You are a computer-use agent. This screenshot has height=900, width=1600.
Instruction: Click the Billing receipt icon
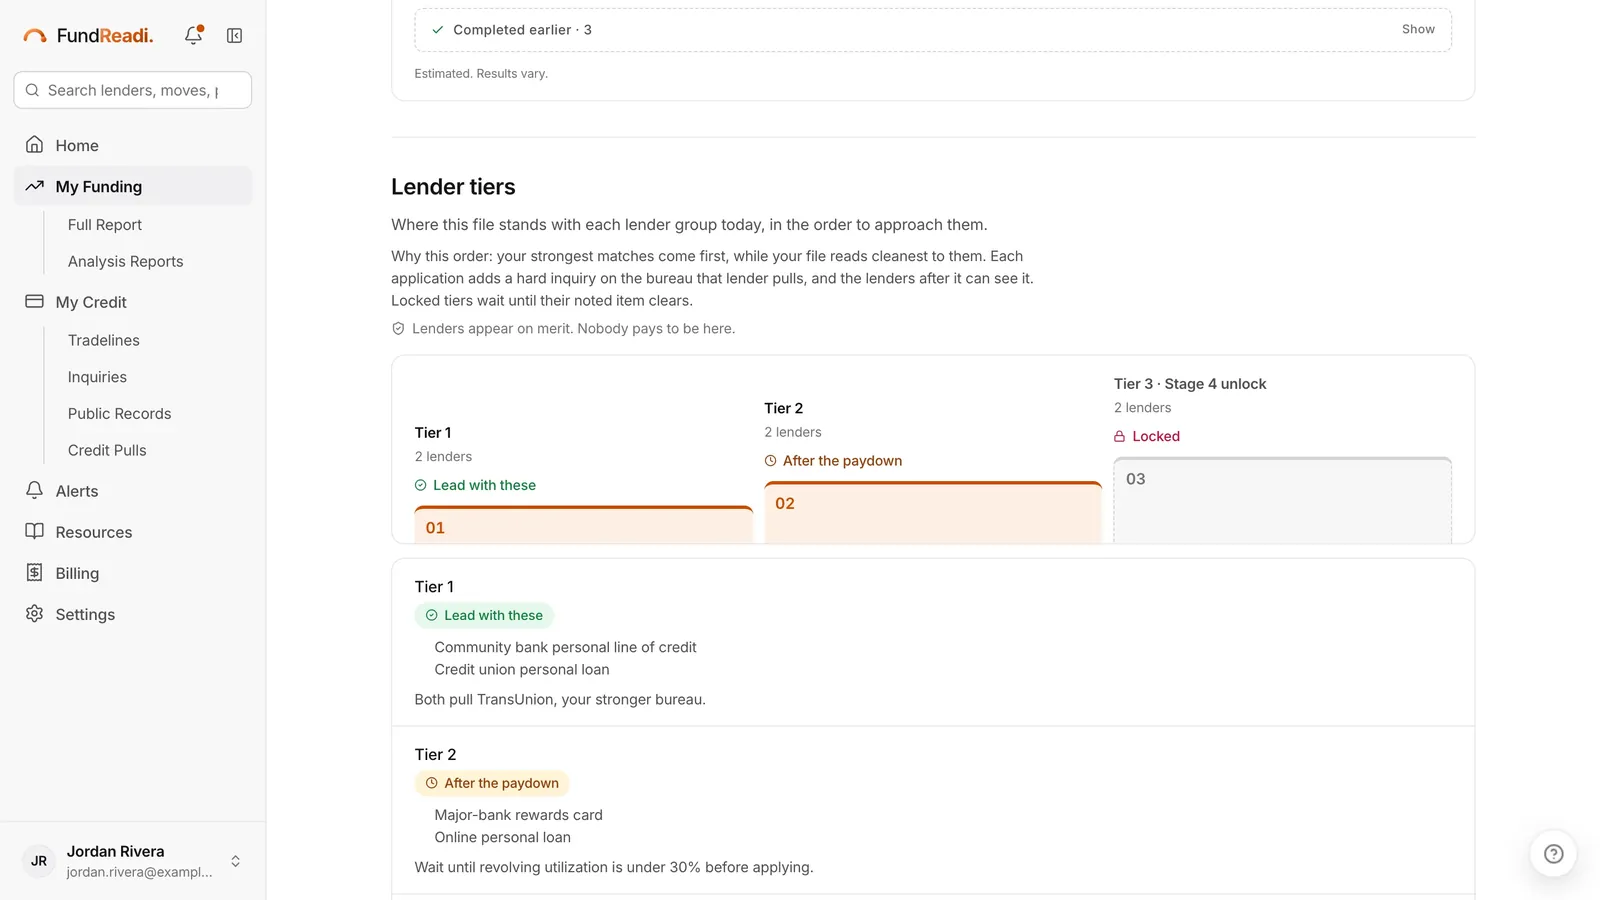click(35, 572)
